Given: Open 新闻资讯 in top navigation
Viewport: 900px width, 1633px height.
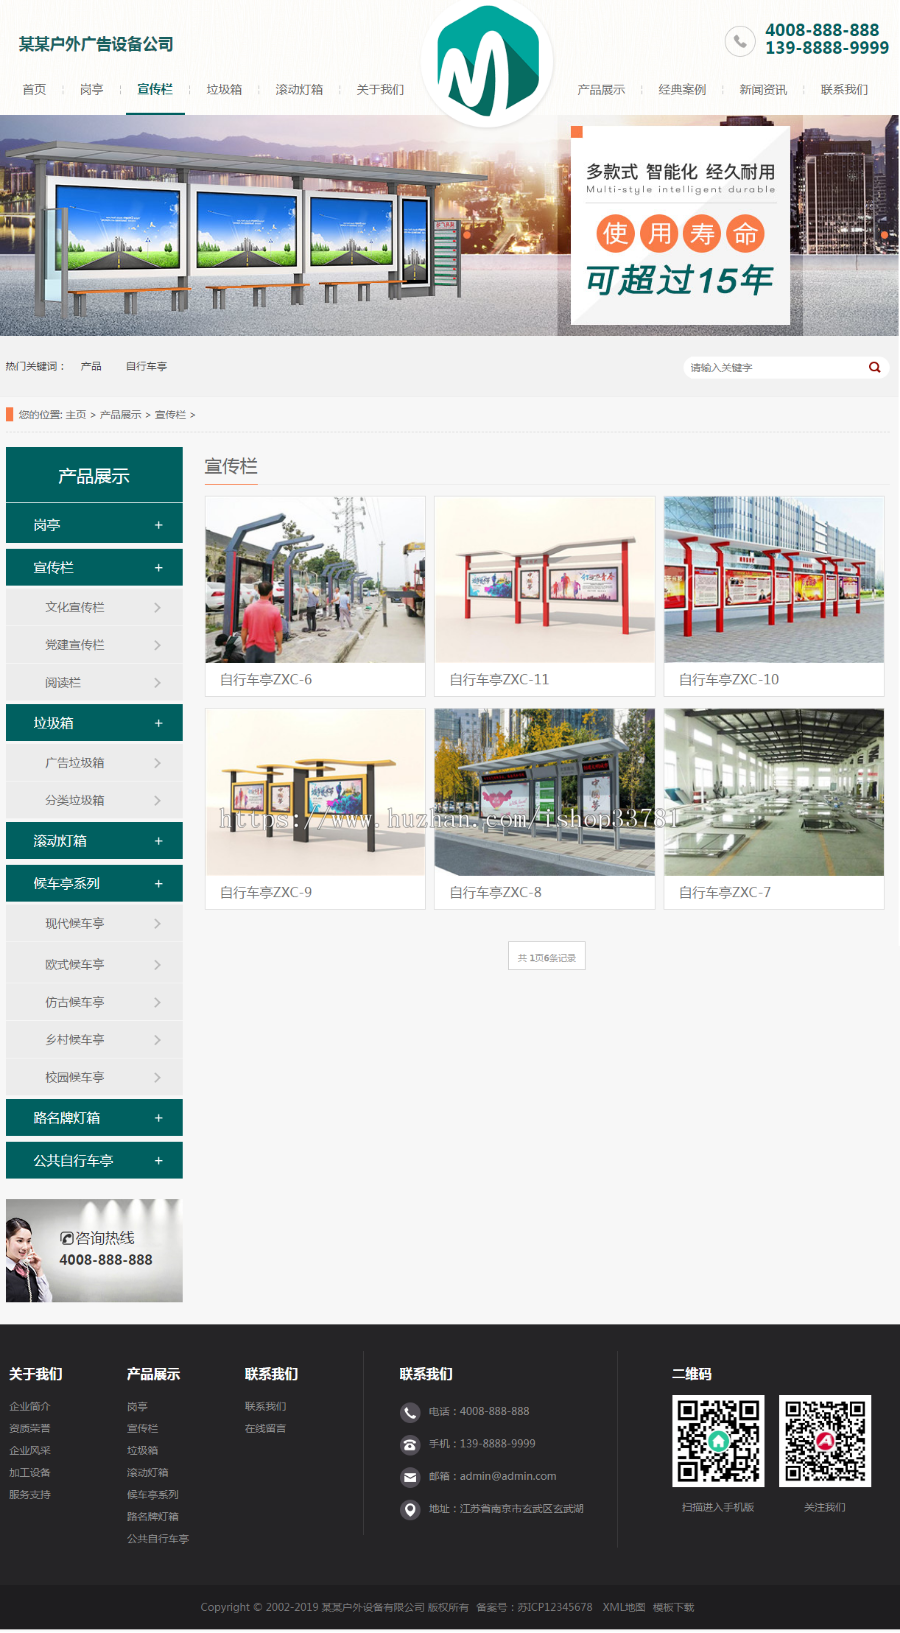Looking at the screenshot, I should click(763, 89).
